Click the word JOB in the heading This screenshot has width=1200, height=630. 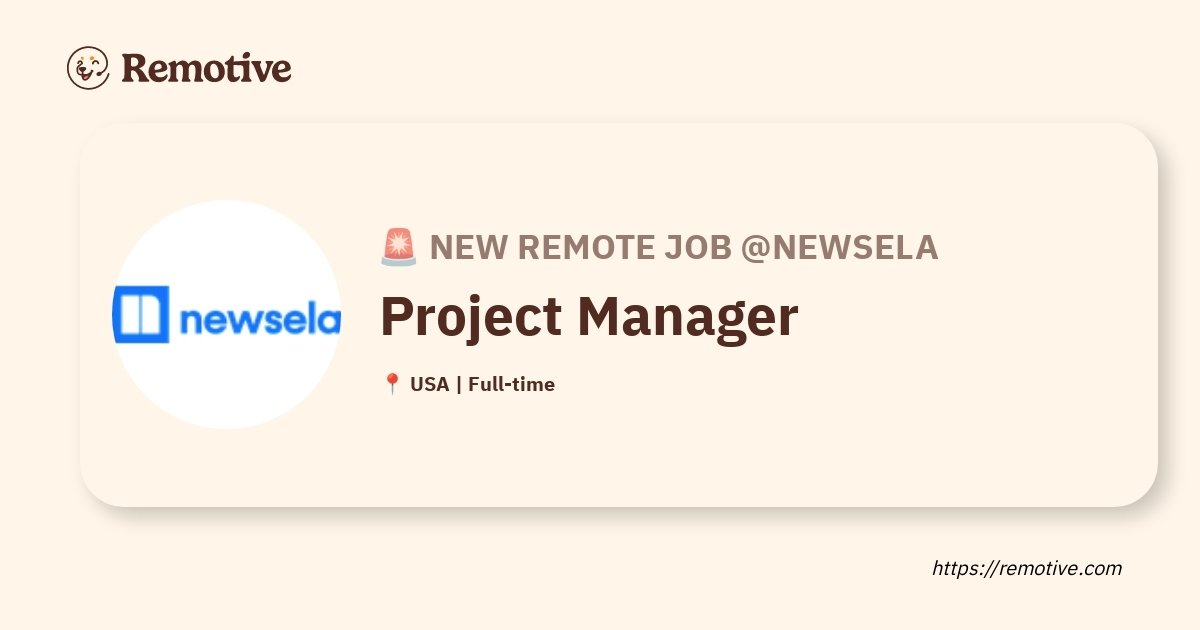(697, 247)
